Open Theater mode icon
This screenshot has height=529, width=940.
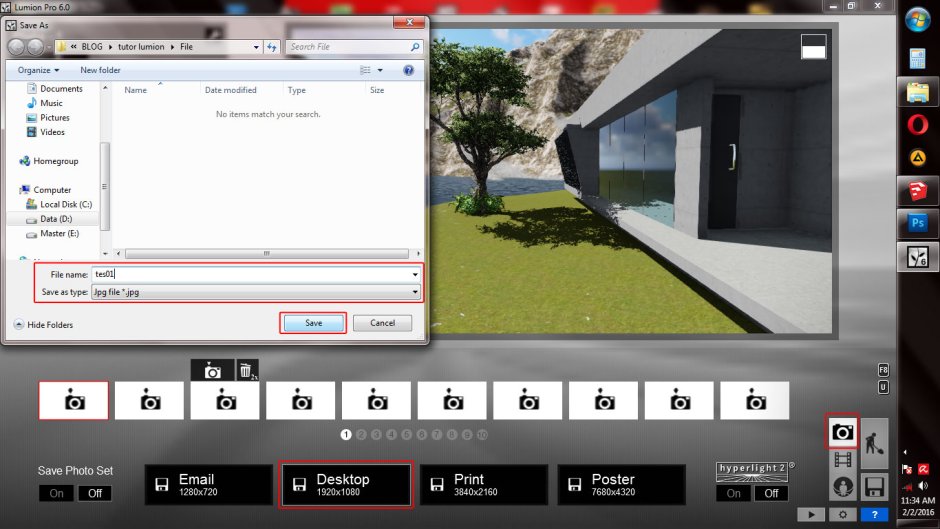(842, 488)
